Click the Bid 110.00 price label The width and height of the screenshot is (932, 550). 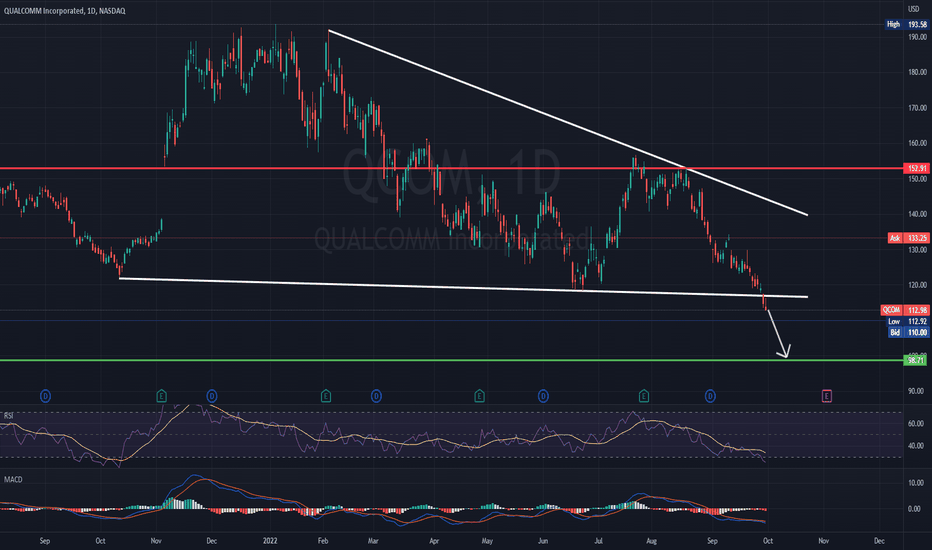tap(908, 332)
